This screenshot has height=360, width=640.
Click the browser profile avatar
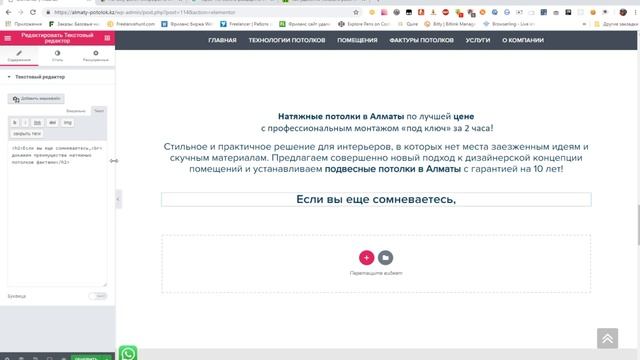coord(623,13)
